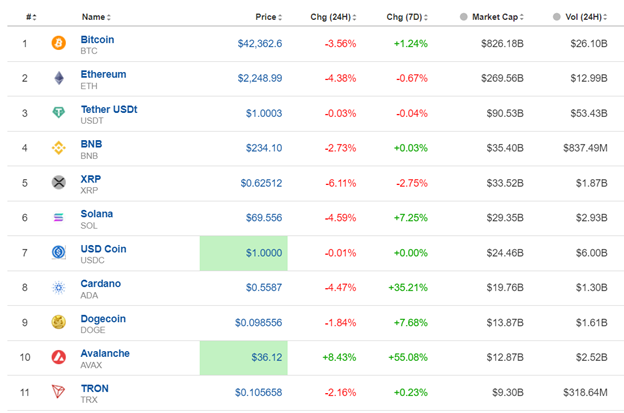The image size is (624, 413).
Task: Click Avalanche 24H change +8.43%
Action: click(339, 357)
